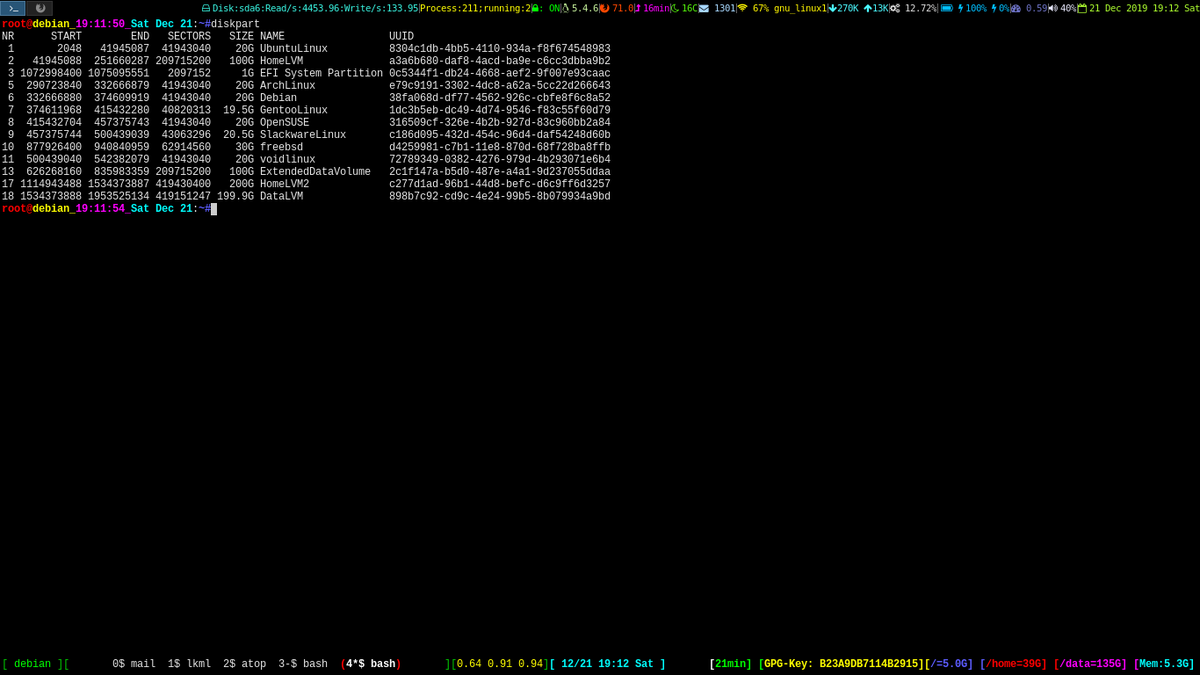This screenshot has height=675, width=1200.
Task: Click the UbuntuLinux UUID 8304c1db value
Action: point(500,49)
